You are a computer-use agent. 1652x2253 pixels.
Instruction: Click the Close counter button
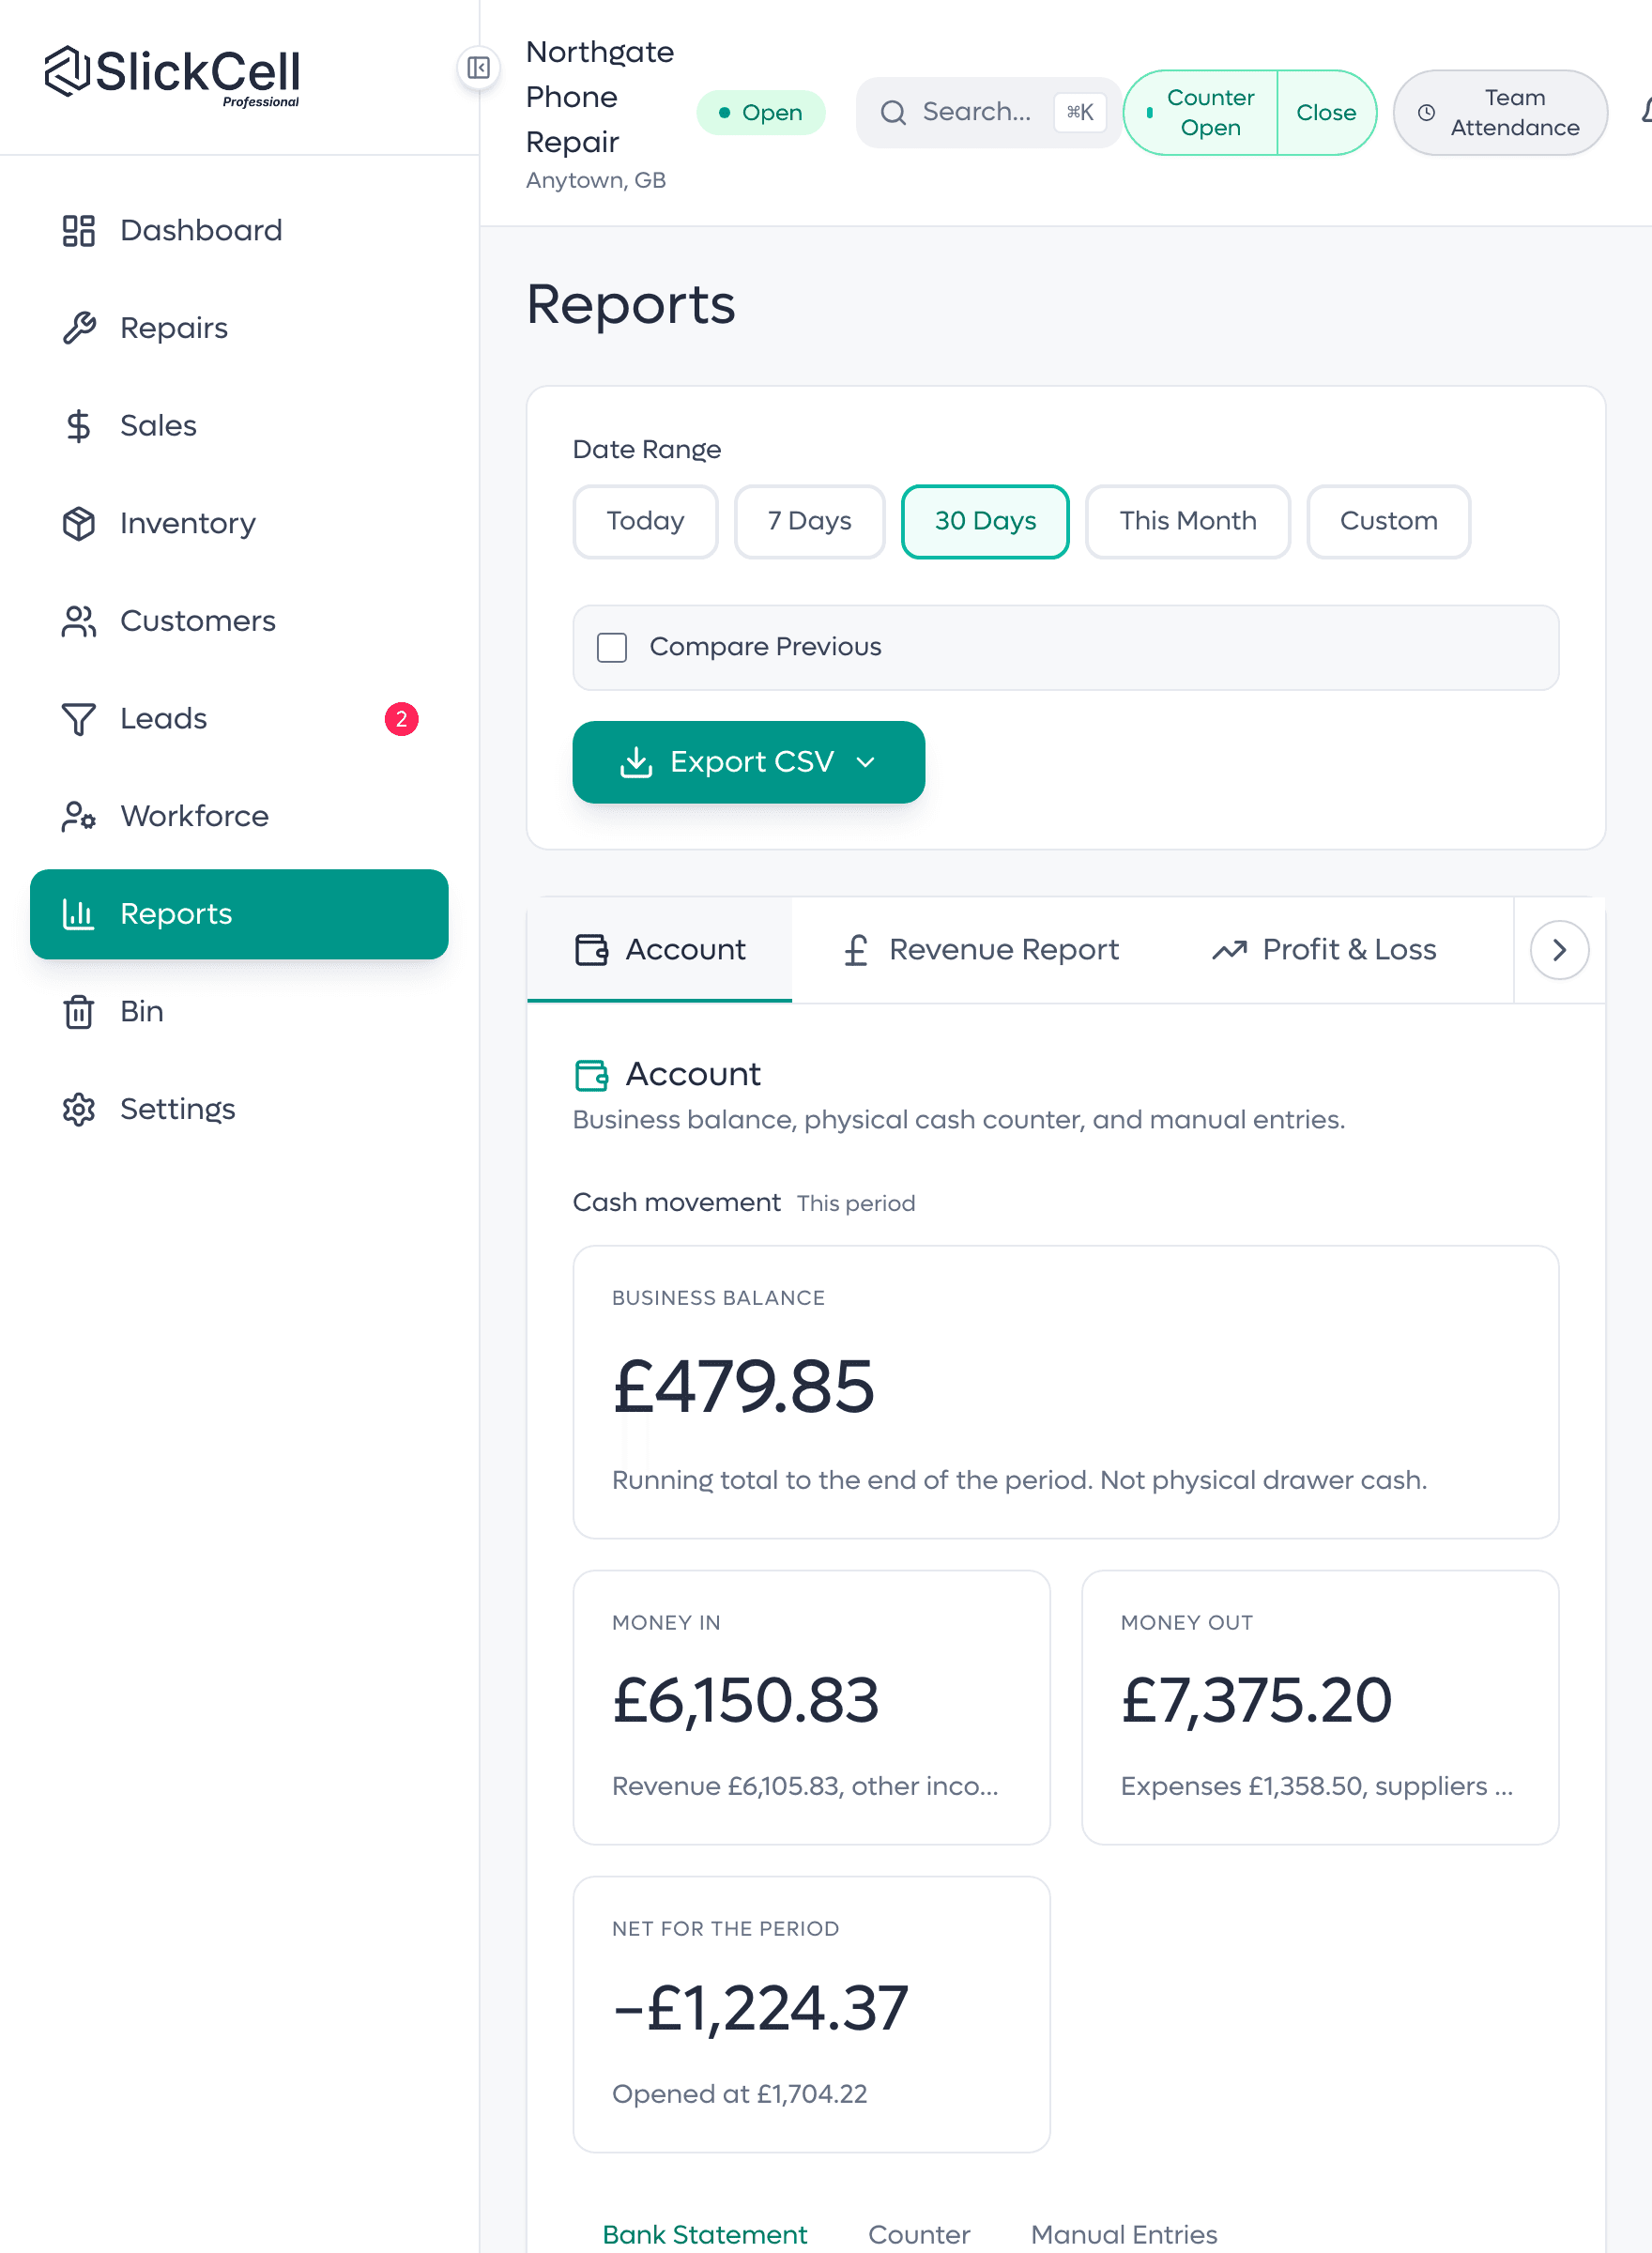click(x=1325, y=113)
